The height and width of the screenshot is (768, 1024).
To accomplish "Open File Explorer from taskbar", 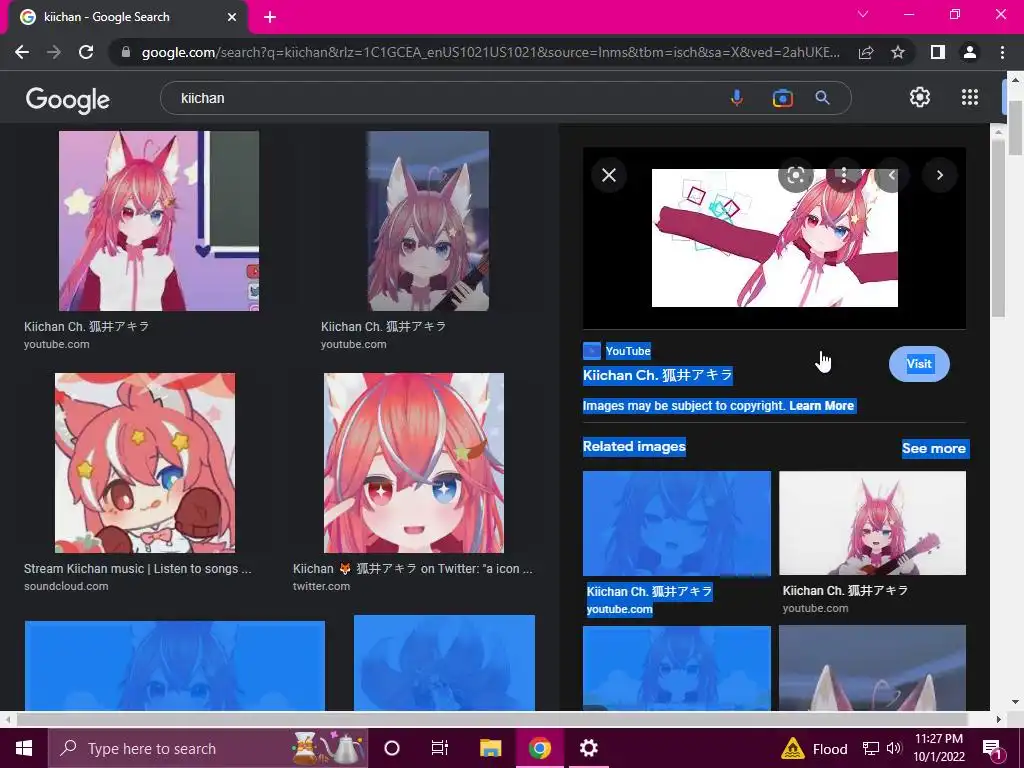I will point(490,748).
